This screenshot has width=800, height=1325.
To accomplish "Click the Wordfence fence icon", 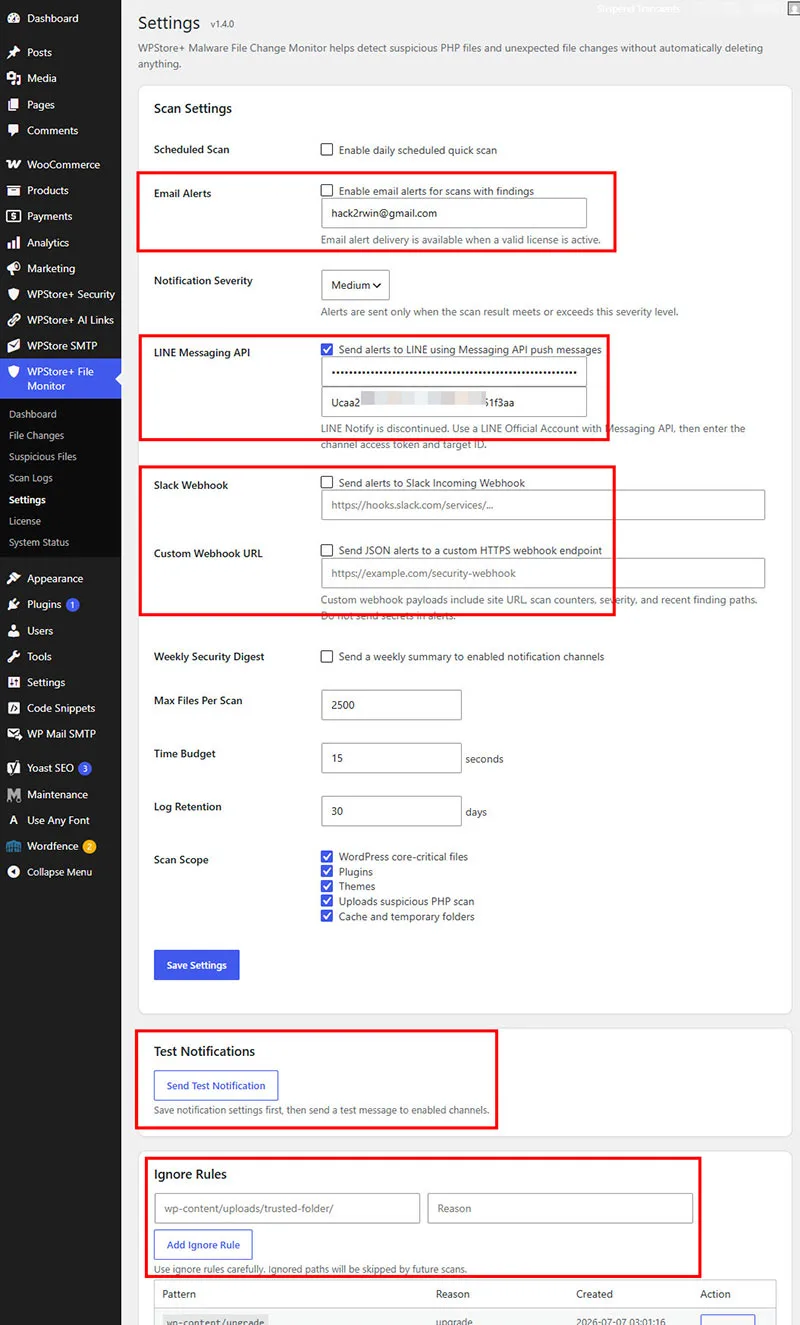I will (13, 846).
